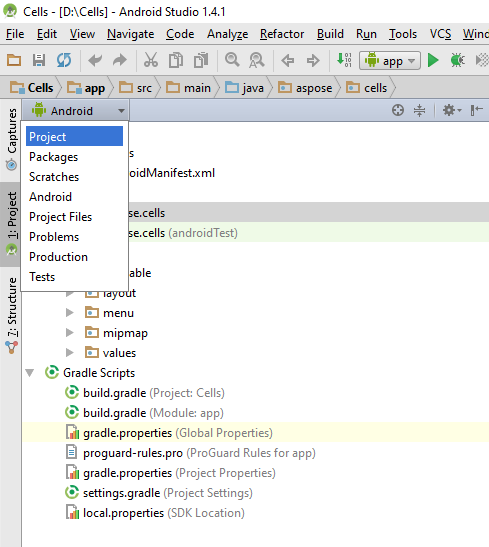The height and width of the screenshot is (547, 489).
Task: Click Cells breadcrumb in navigation bar
Action: pyautogui.click(x=31, y=88)
